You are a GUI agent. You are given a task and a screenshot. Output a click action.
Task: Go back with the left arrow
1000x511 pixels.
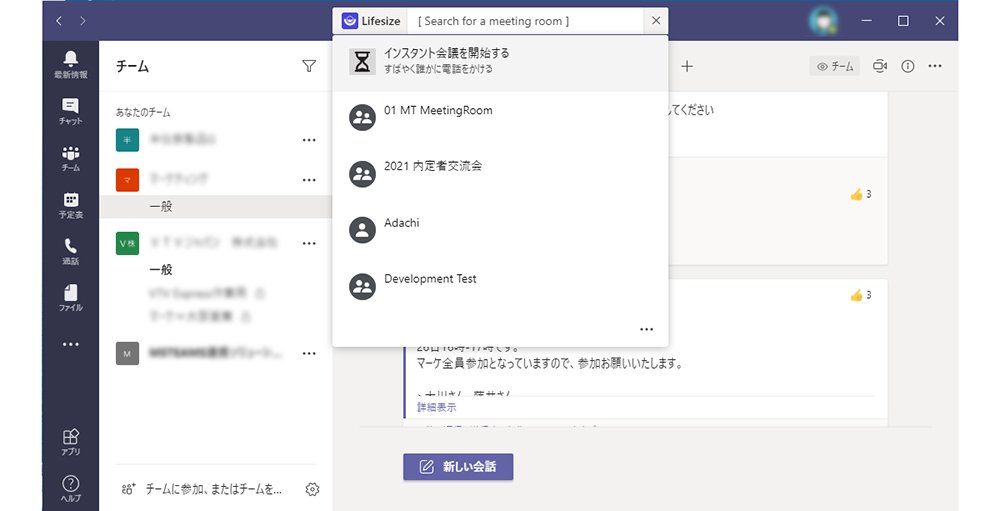click(x=59, y=21)
